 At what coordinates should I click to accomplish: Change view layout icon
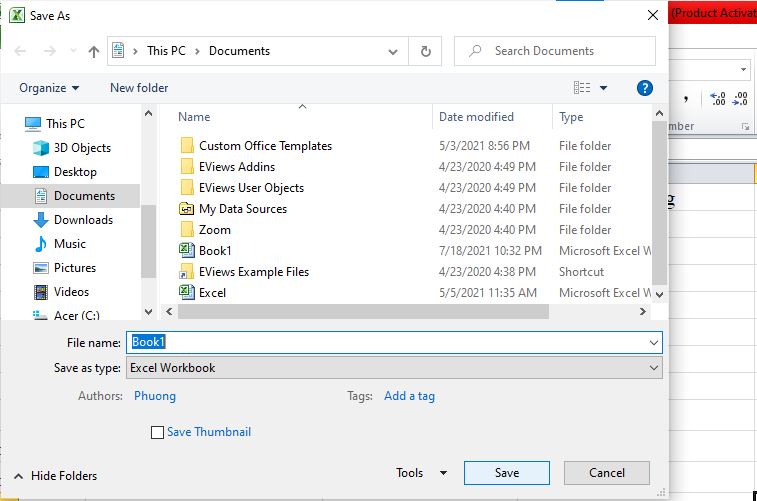pyautogui.click(x=582, y=88)
